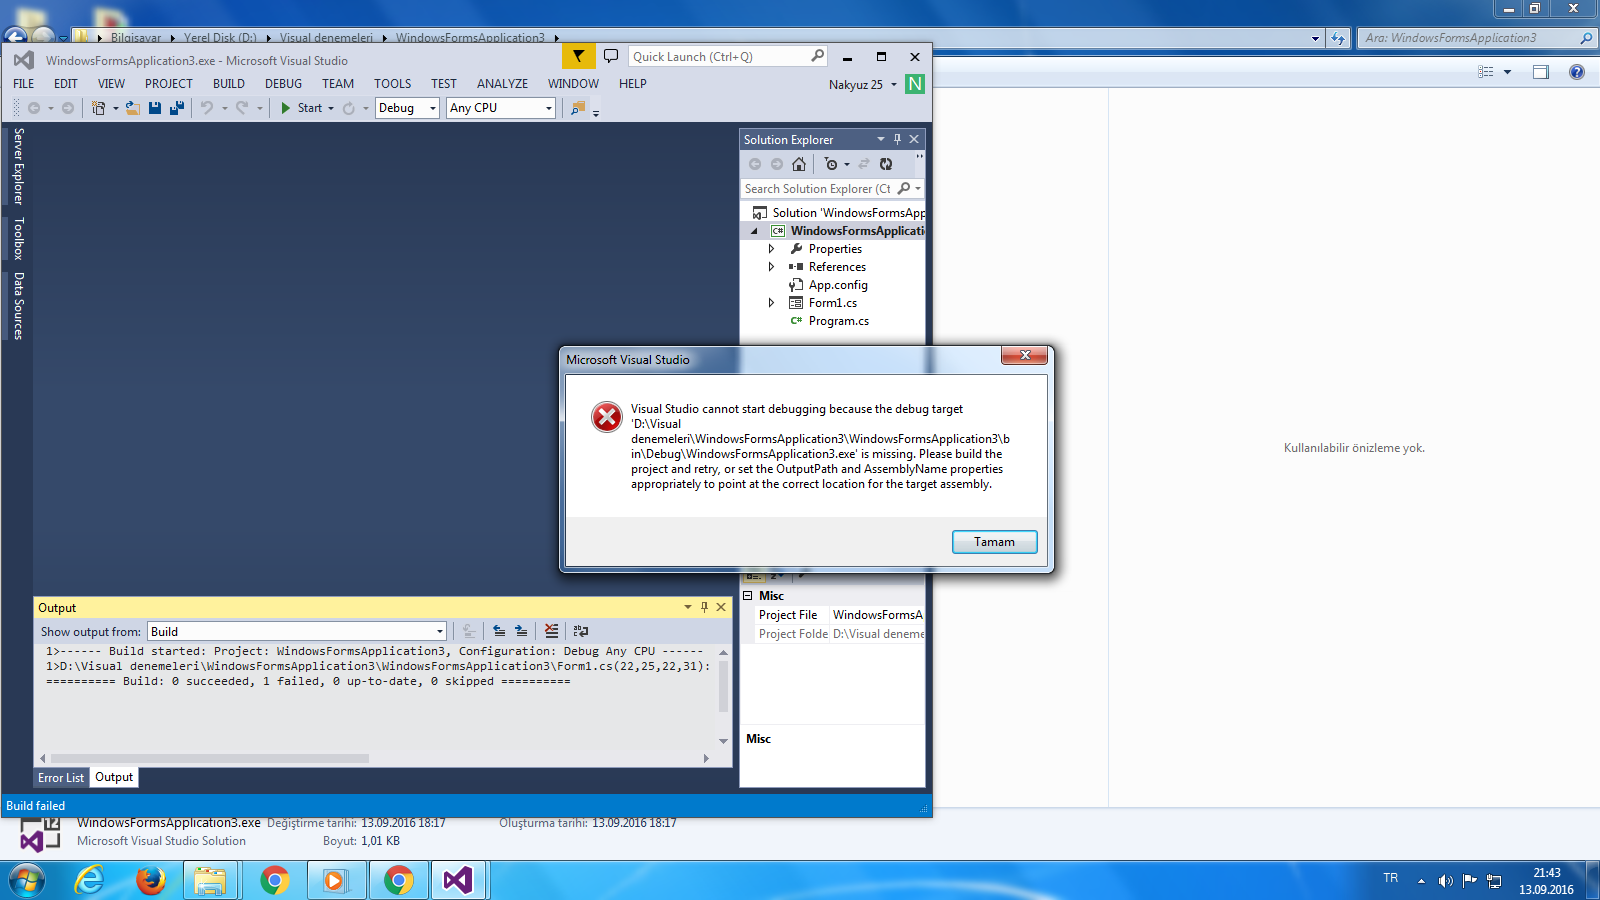Click the New Project toolbar icon
The height and width of the screenshot is (900, 1600).
[98, 108]
